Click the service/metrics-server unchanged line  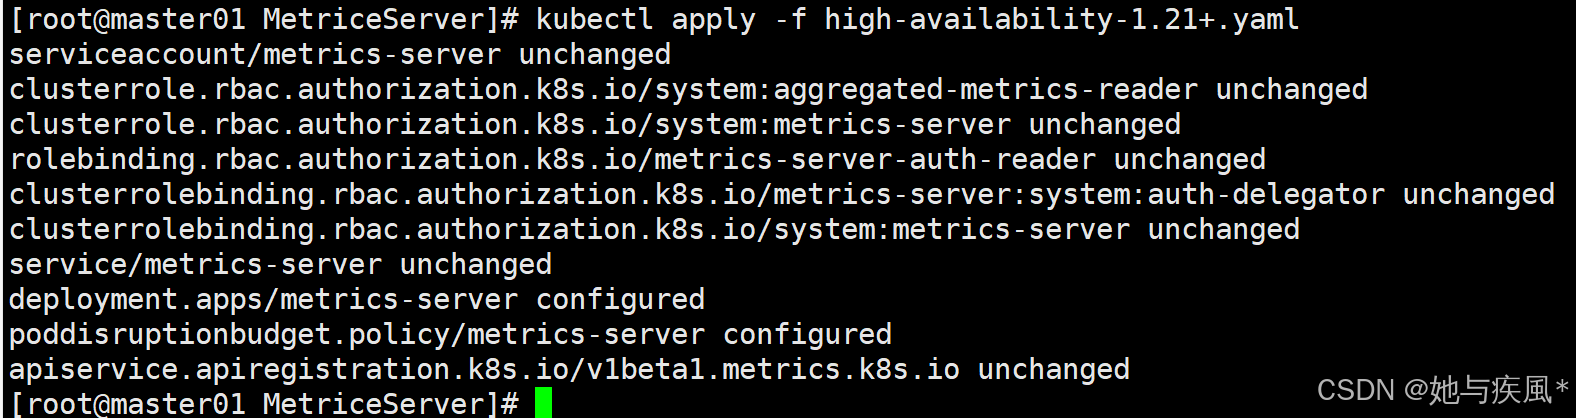tap(280, 264)
